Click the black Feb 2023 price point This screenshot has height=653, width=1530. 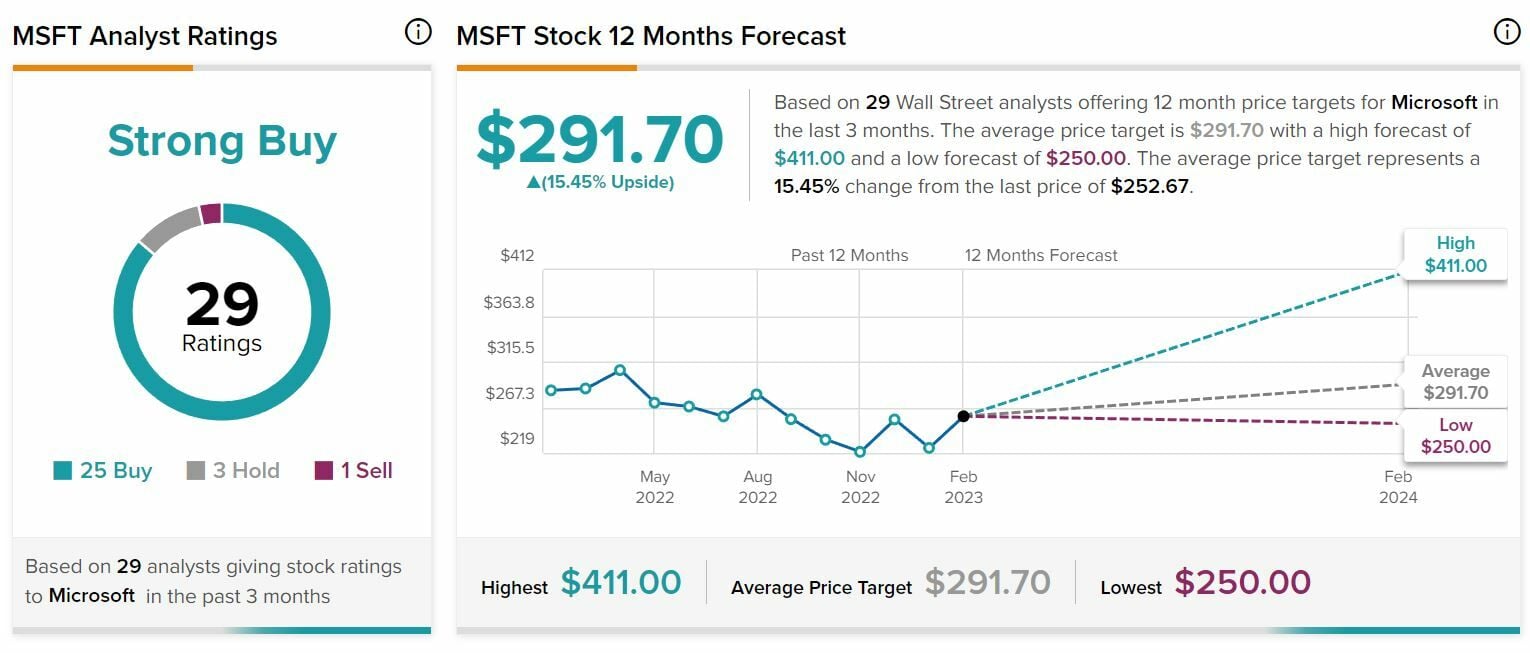coord(963,416)
